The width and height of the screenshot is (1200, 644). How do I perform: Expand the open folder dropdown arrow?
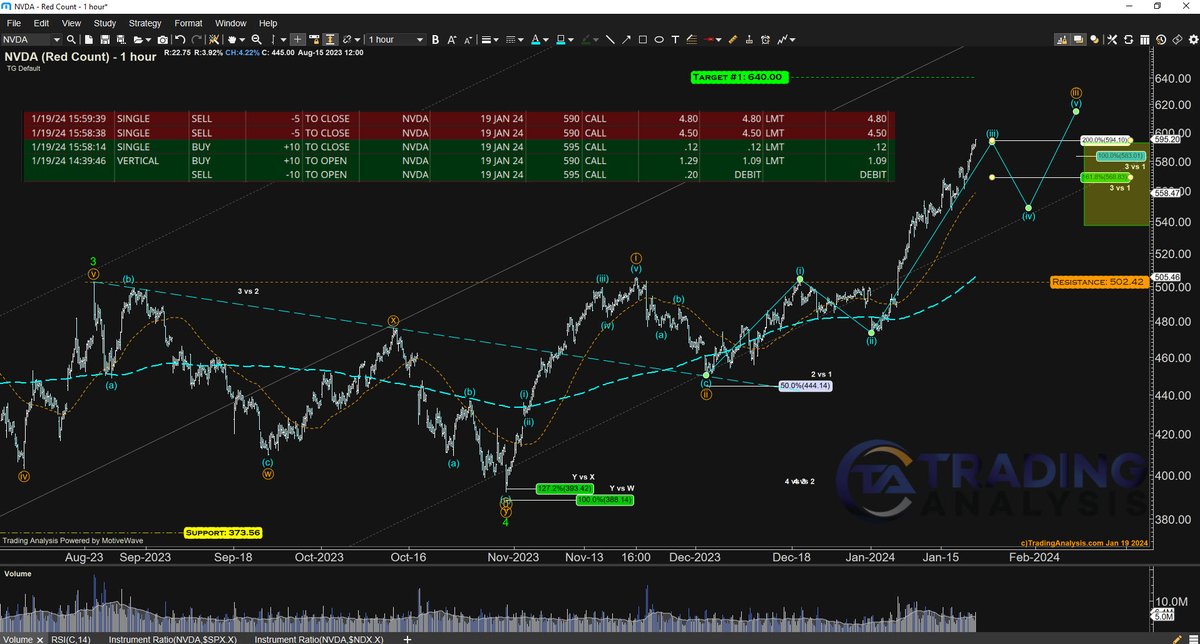148,39
